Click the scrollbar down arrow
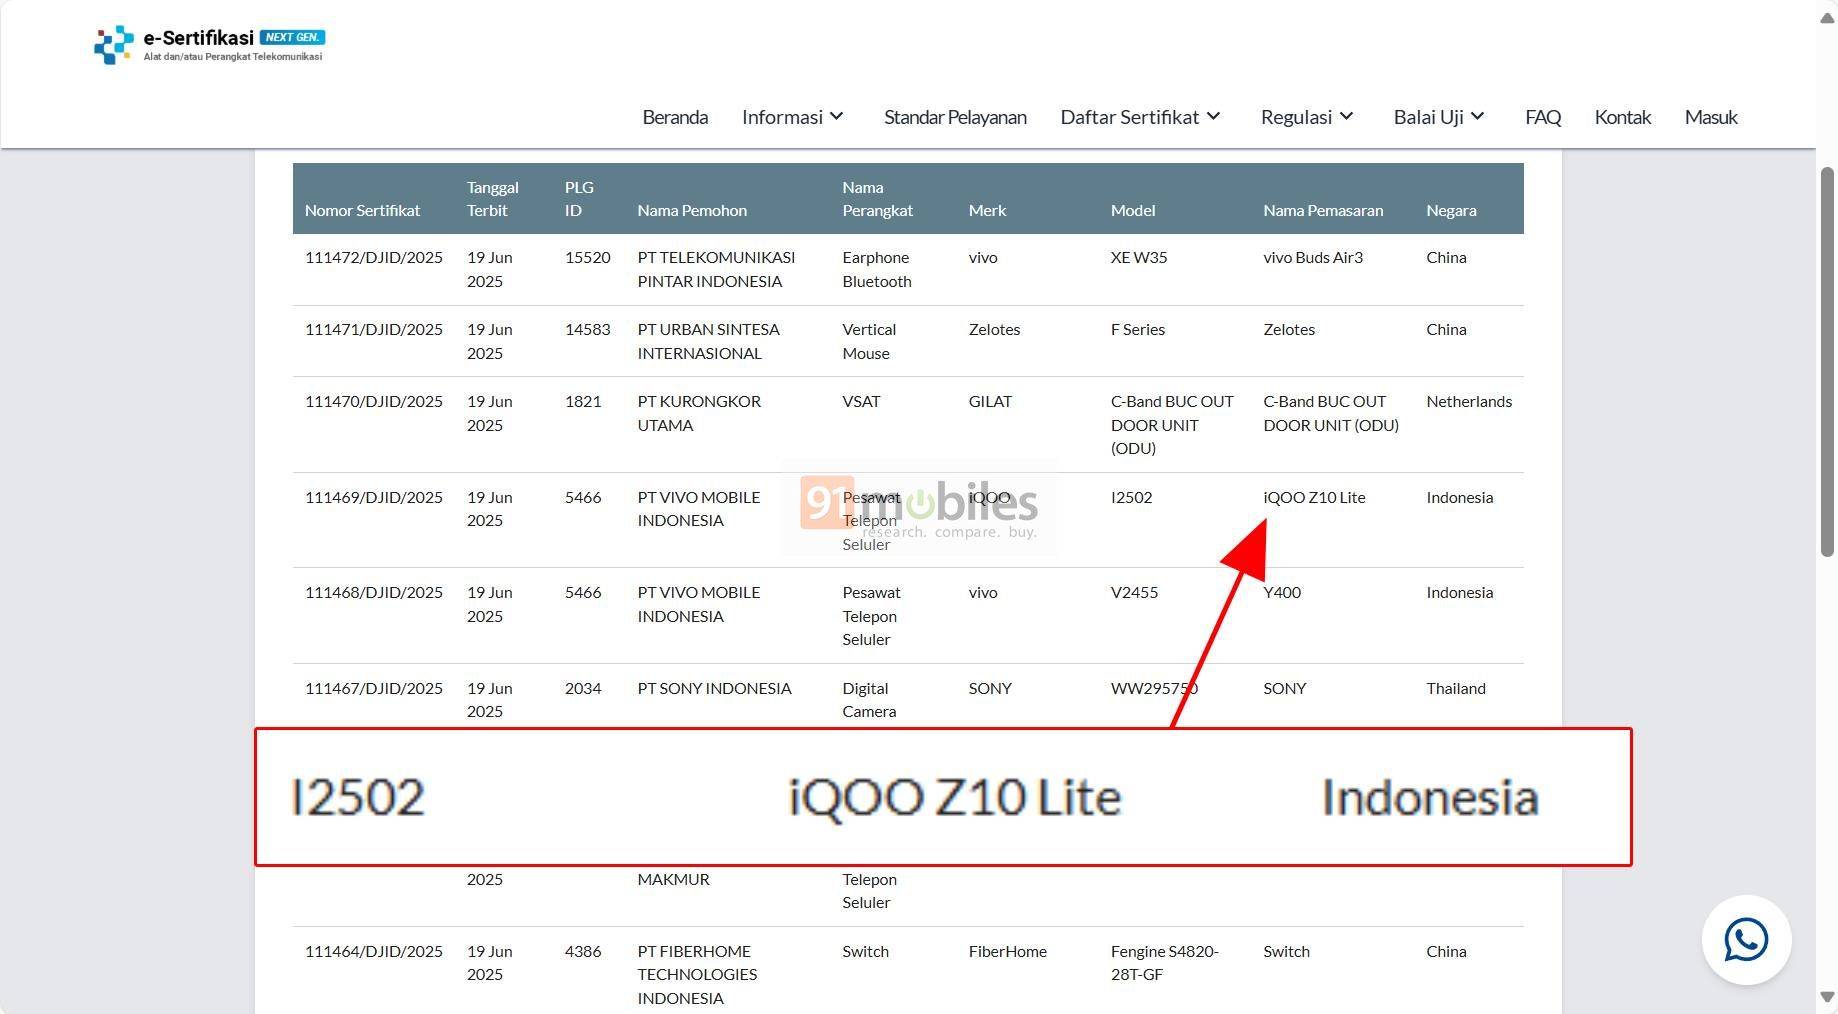This screenshot has height=1014, width=1838. [1827, 997]
